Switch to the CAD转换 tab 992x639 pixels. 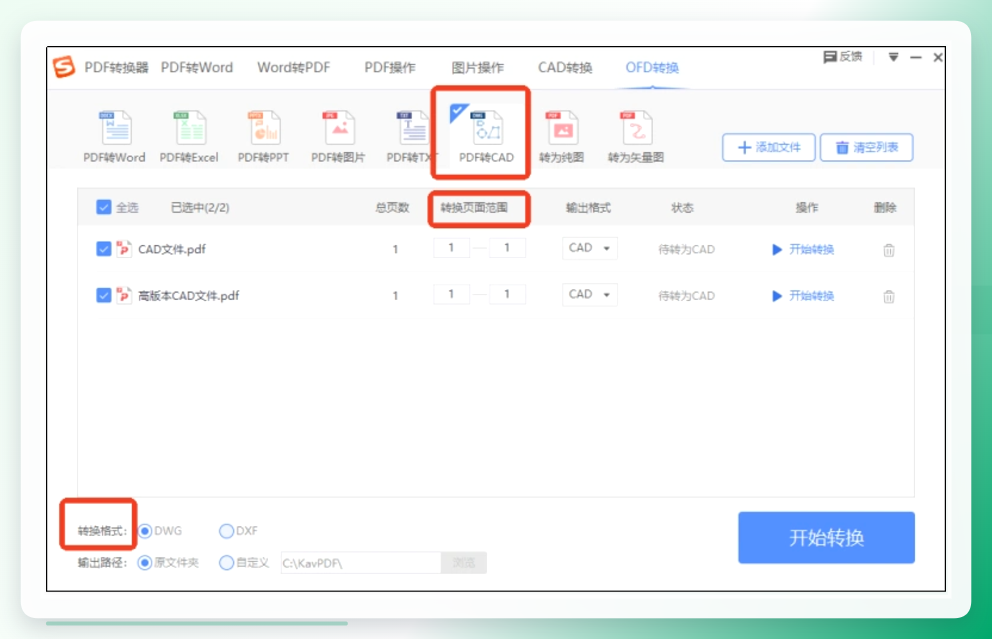pos(565,67)
